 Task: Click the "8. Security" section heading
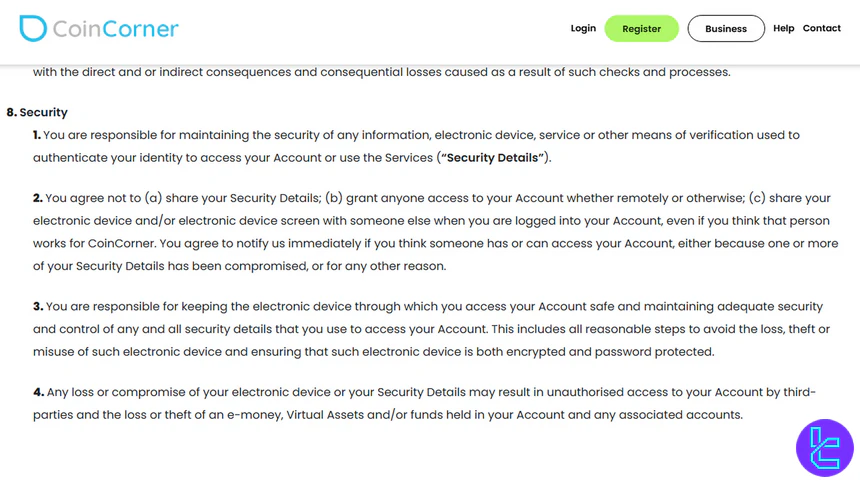click(37, 112)
